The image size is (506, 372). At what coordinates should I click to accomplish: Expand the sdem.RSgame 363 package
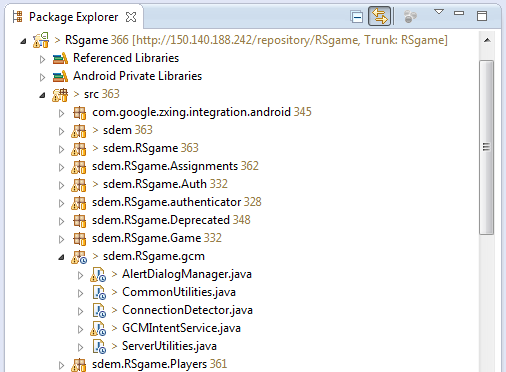(x=61, y=149)
